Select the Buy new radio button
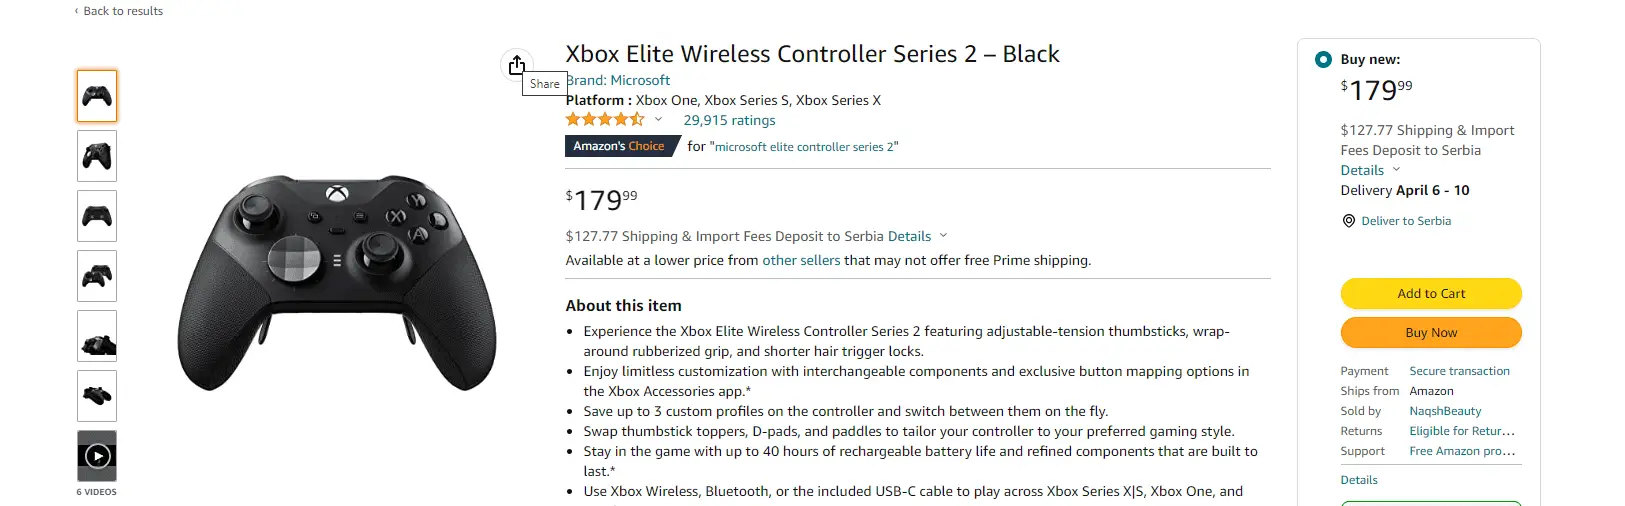1625x506 pixels. point(1323,59)
